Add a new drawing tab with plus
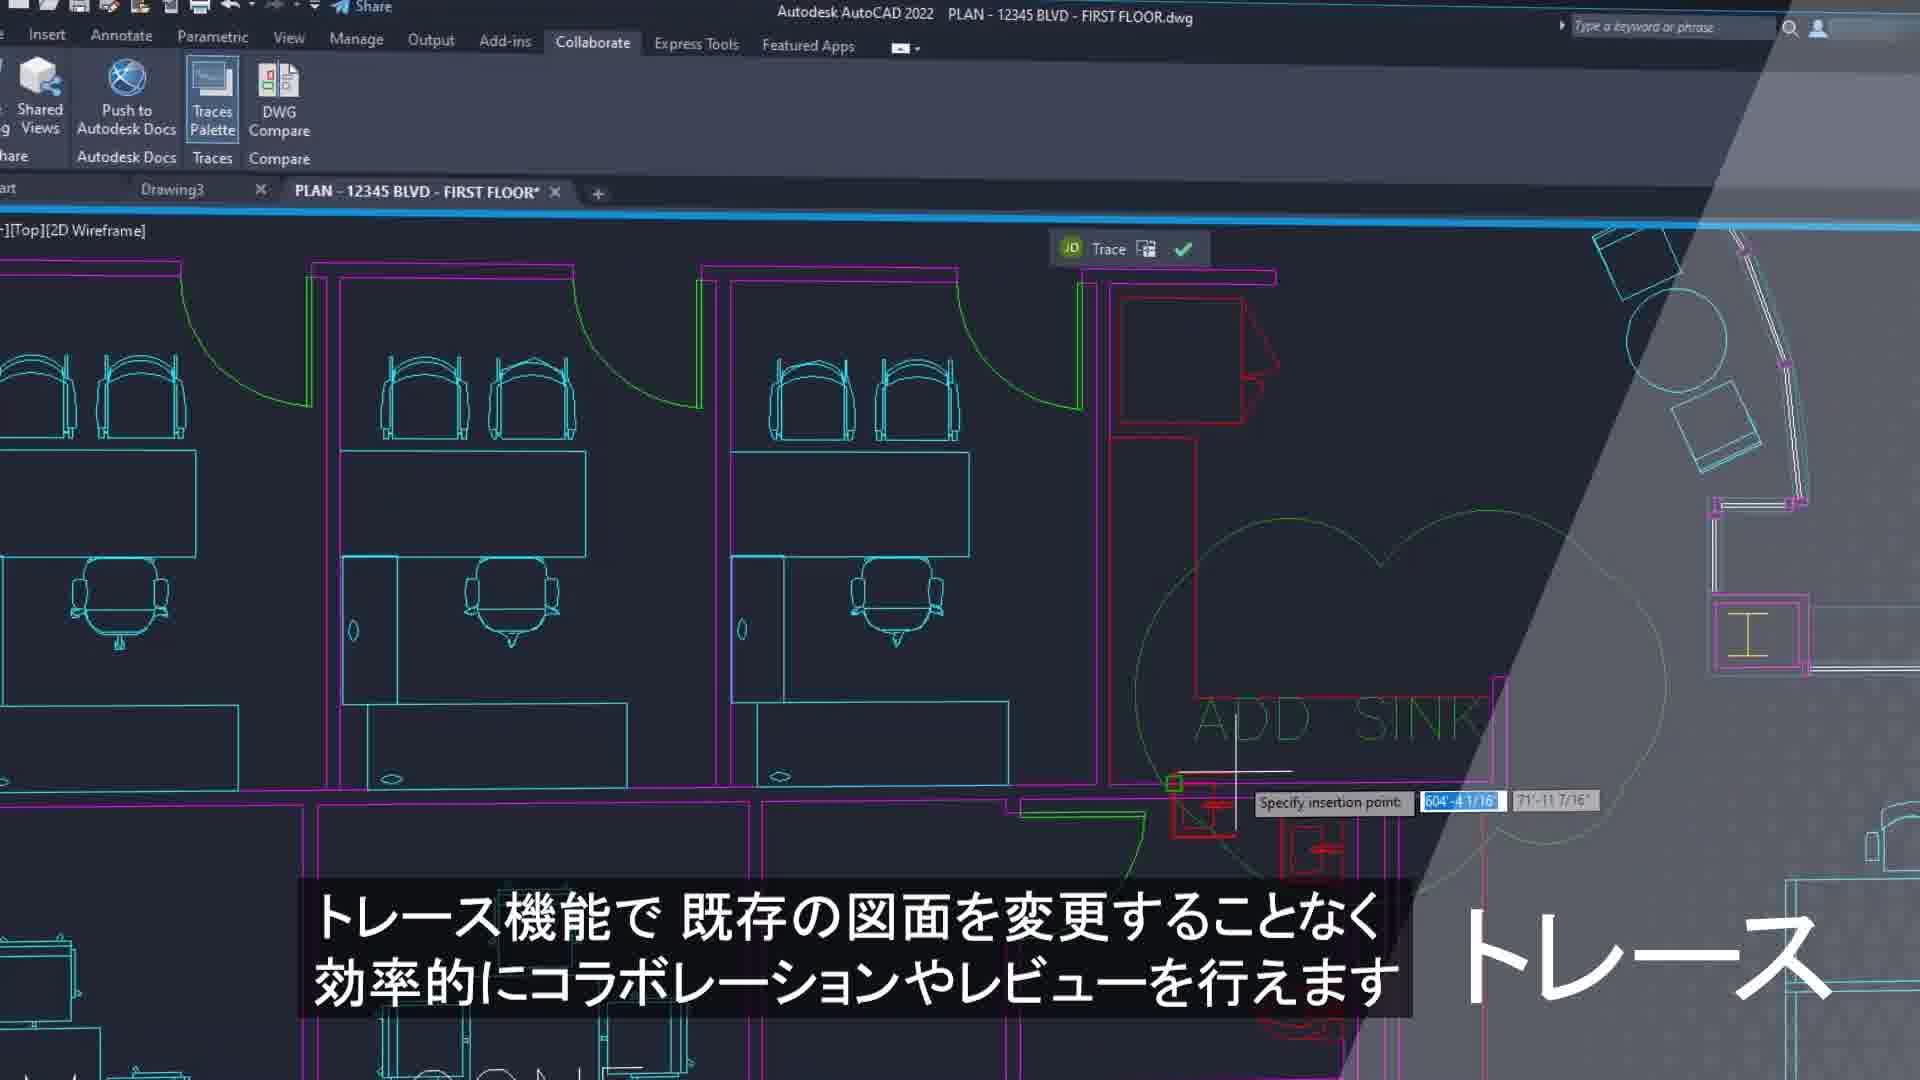The image size is (1920, 1080). pyautogui.click(x=598, y=194)
